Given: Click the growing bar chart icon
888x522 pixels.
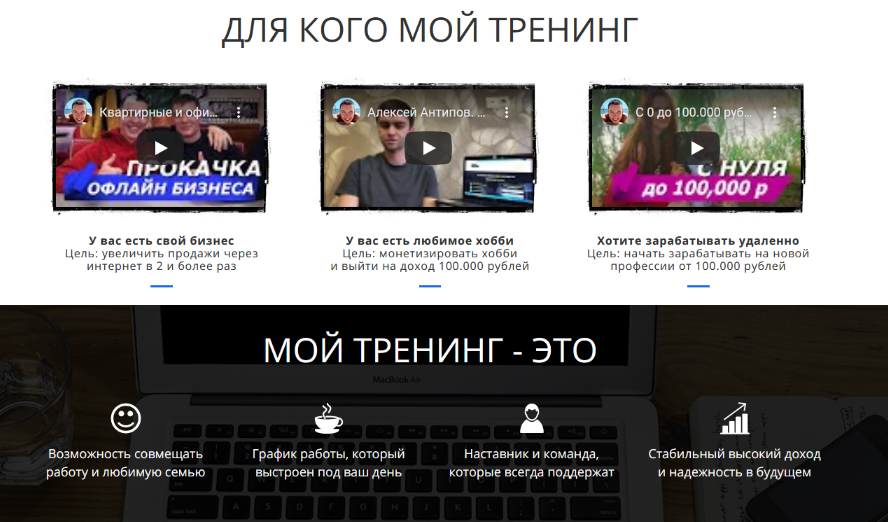Looking at the screenshot, I should 734,418.
